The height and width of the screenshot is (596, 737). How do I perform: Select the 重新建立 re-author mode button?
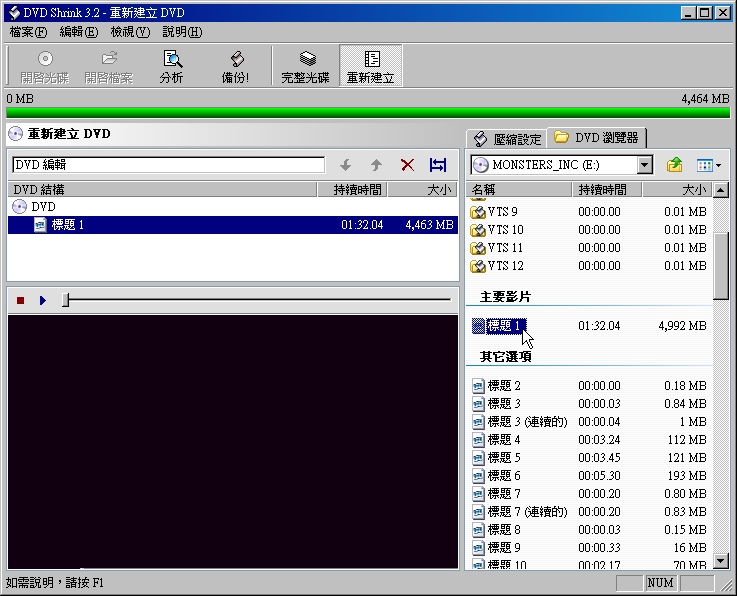pyautogui.click(x=370, y=66)
